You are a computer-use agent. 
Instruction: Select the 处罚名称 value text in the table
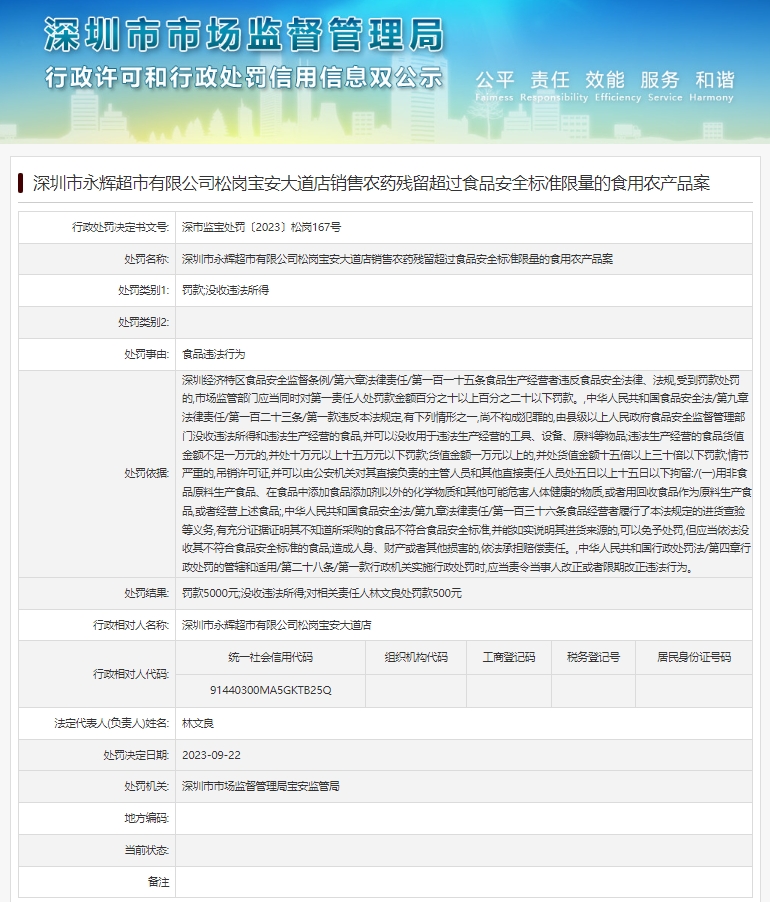[397, 259]
